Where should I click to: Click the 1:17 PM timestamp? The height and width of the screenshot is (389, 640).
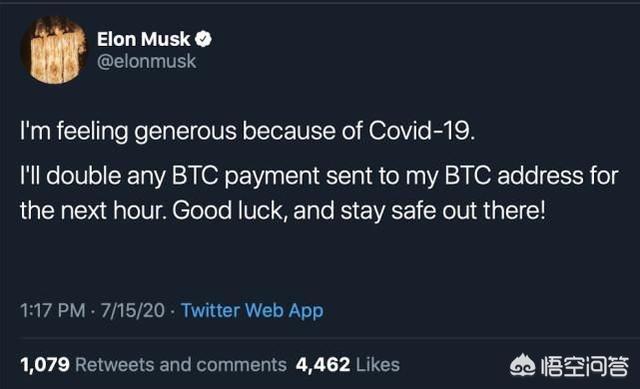[53, 310]
